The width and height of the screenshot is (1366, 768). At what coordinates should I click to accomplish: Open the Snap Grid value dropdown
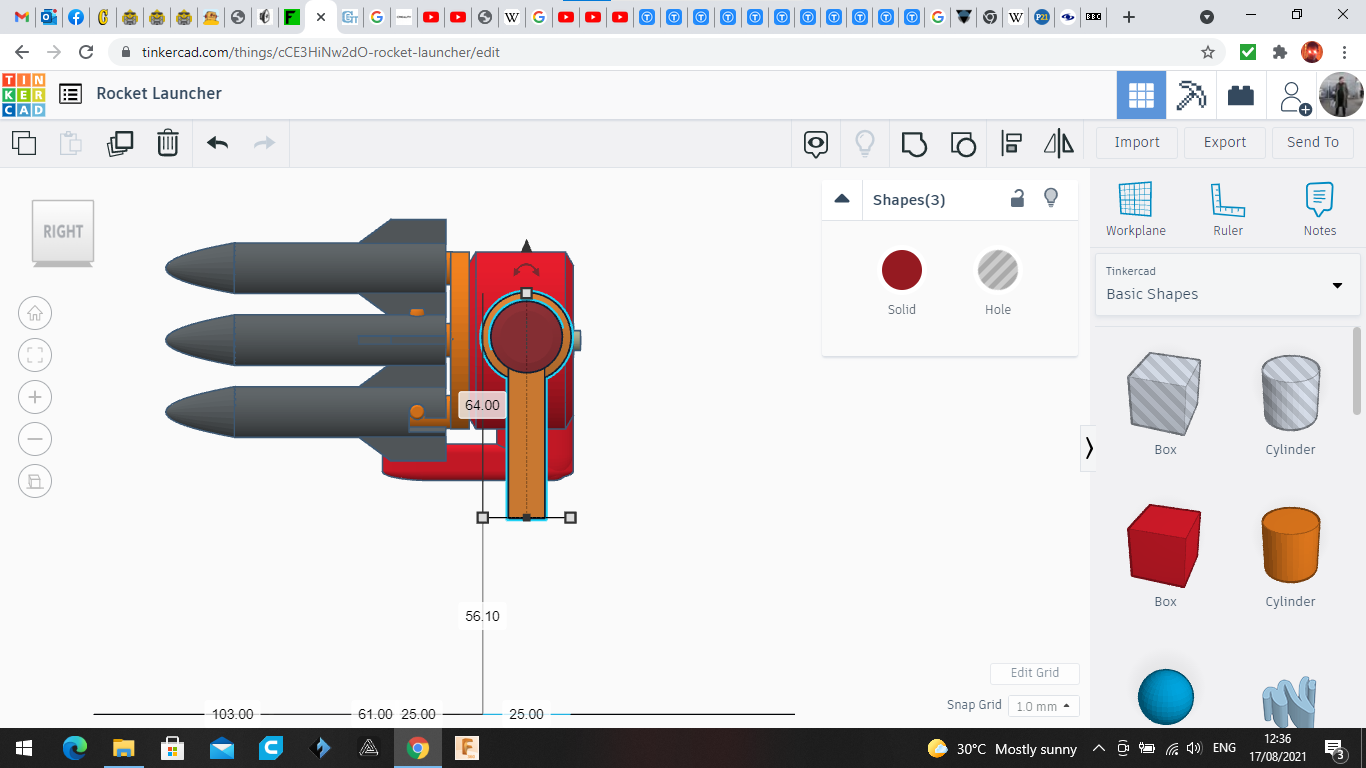(1043, 706)
